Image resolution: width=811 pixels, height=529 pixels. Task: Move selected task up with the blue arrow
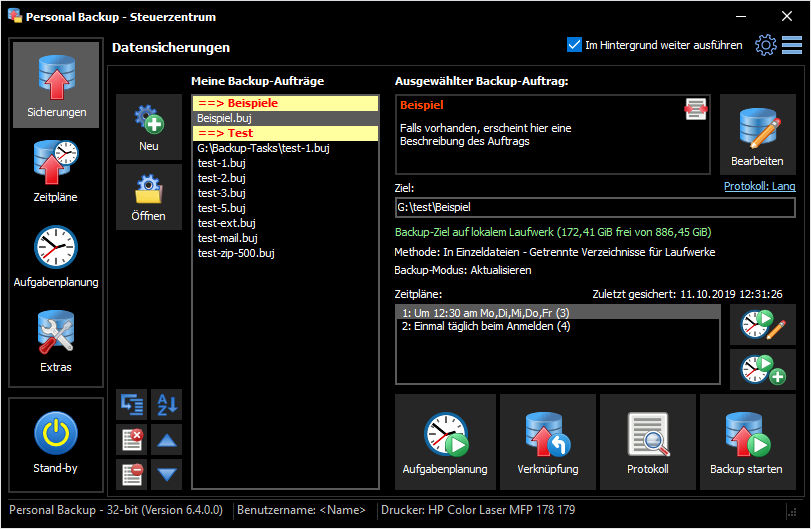click(167, 439)
